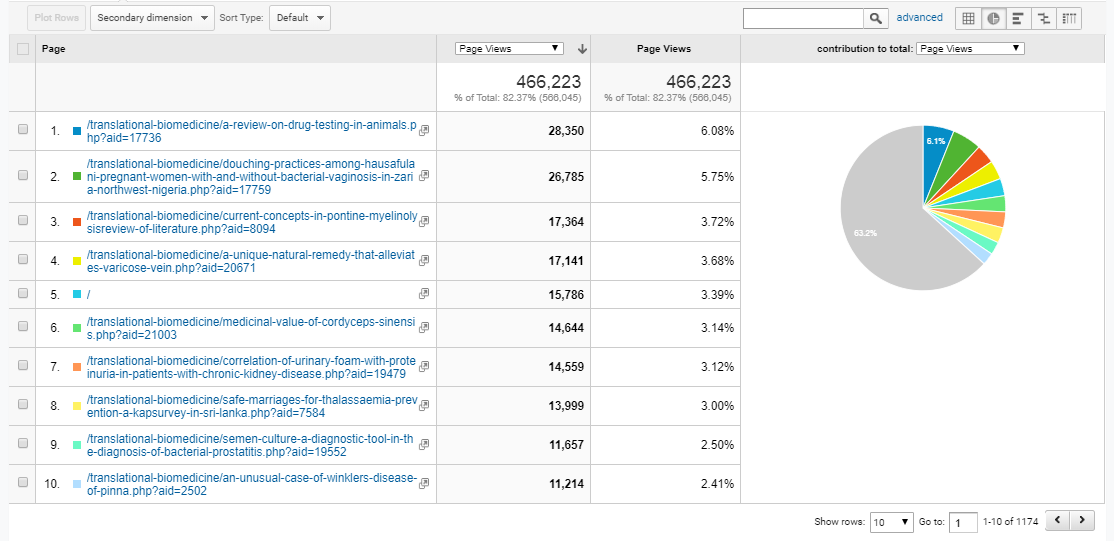This screenshot has height=541, width=1114.
Task: Check the box for row 1
Action: tap(23, 130)
